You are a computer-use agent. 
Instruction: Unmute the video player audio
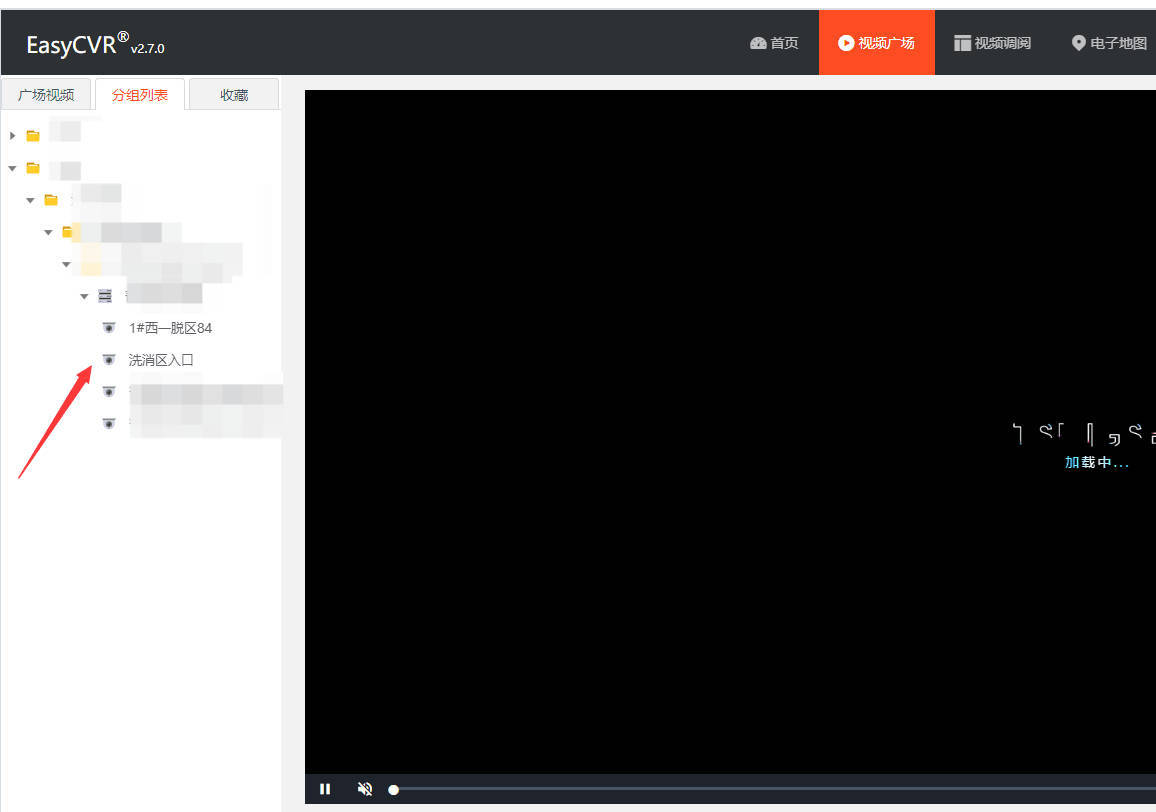(x=364, y=789)
